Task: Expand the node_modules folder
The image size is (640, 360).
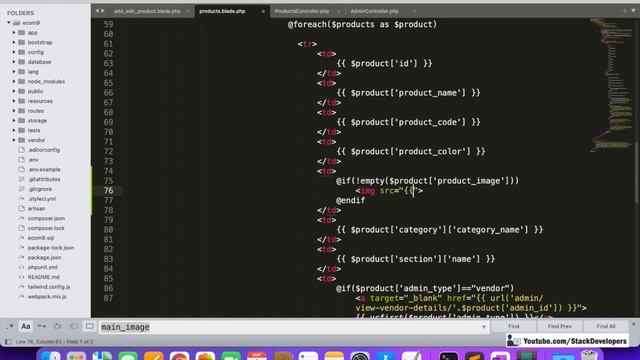Action: 14,82
